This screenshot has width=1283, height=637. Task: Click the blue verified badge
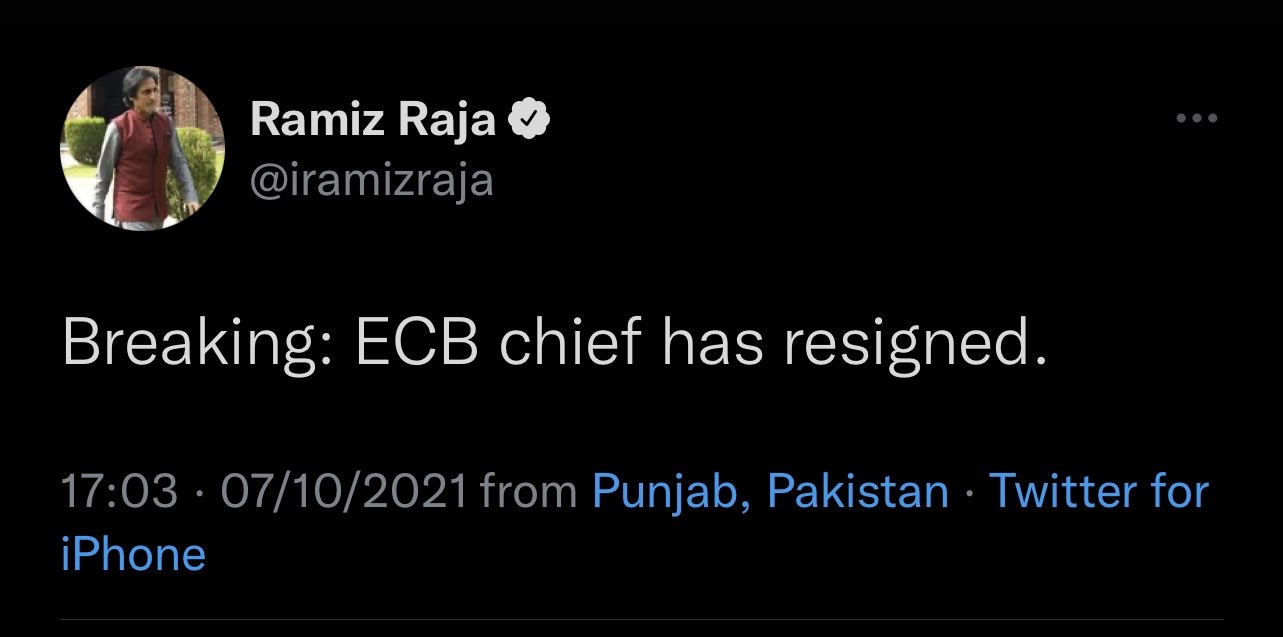(528, 121)
